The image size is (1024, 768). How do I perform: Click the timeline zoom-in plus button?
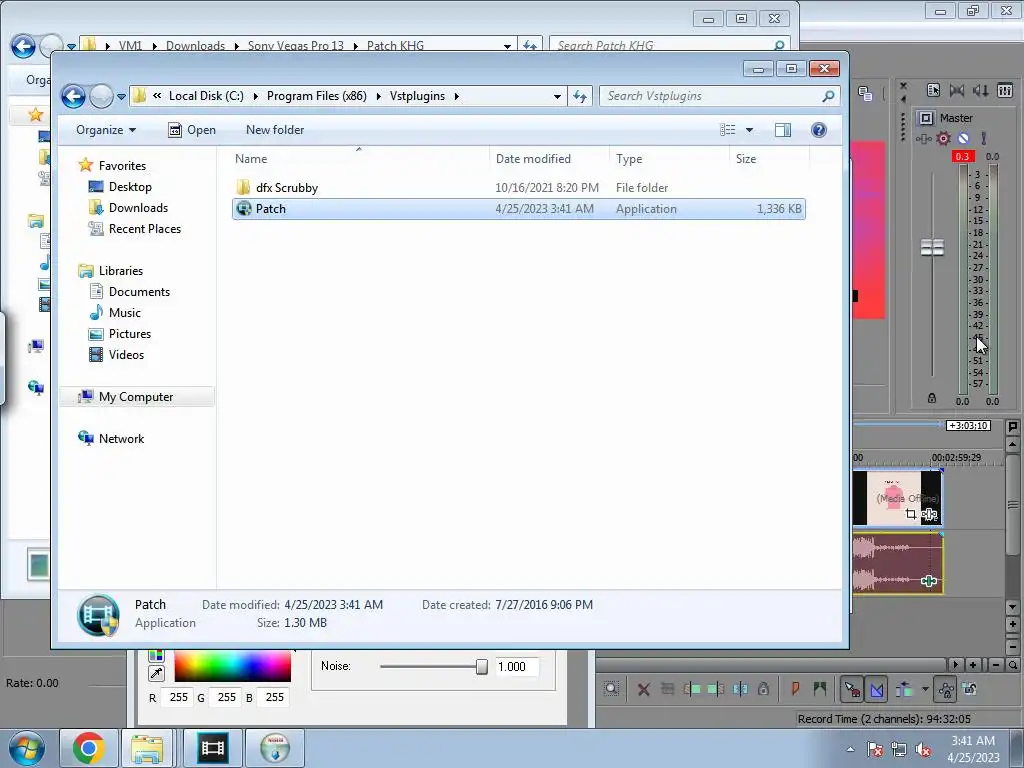coord(973,665)
